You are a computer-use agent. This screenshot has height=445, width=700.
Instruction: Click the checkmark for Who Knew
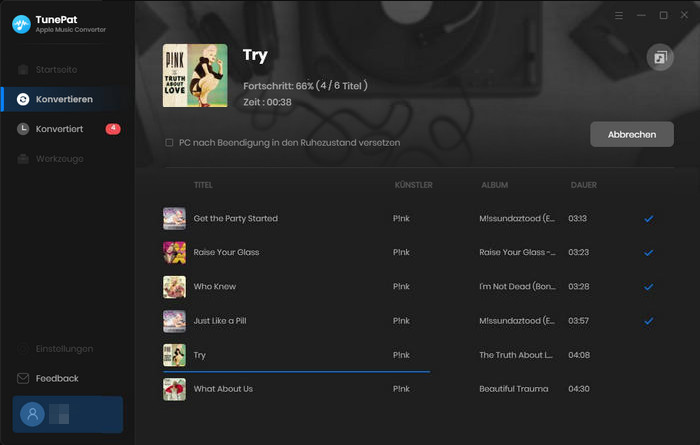click(x=649, y=287)
